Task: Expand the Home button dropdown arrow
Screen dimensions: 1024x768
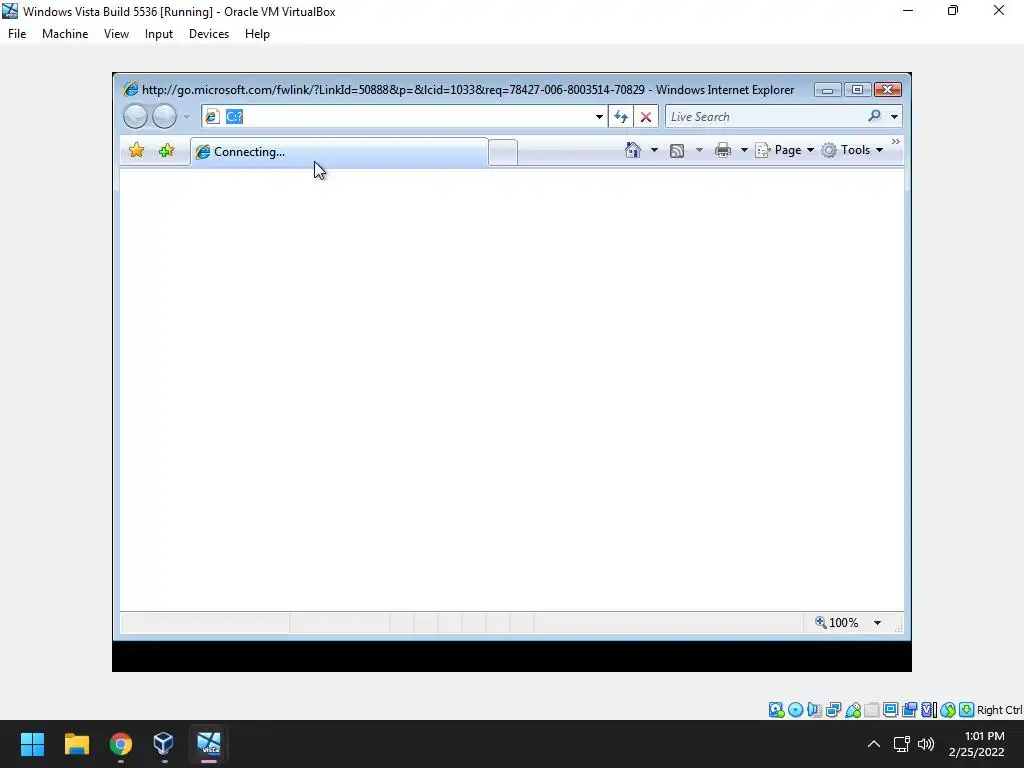Action: click(654, 150)
